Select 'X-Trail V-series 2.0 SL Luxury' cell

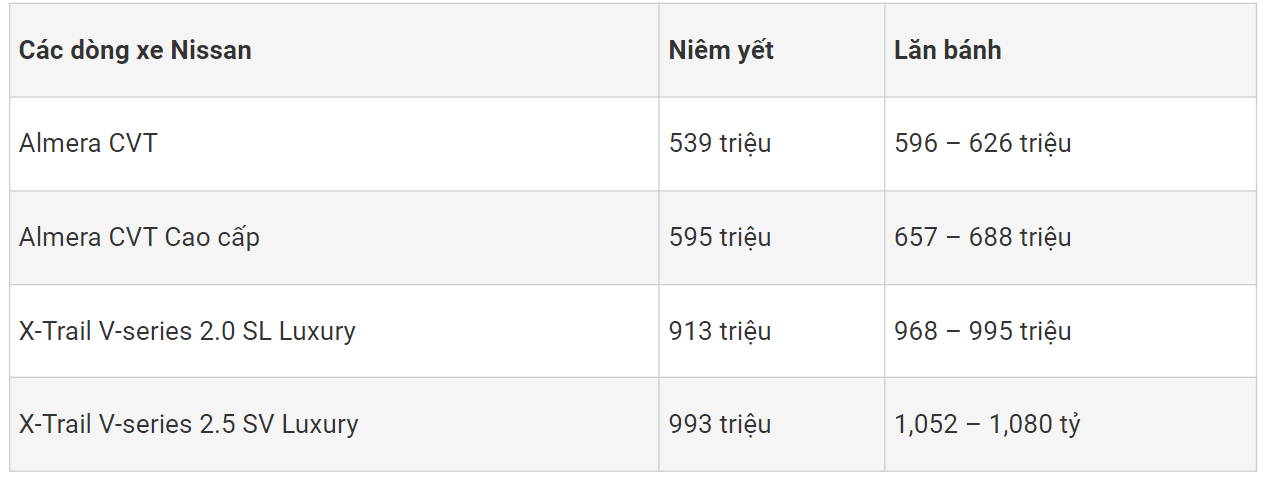click(x=187, y=331)
